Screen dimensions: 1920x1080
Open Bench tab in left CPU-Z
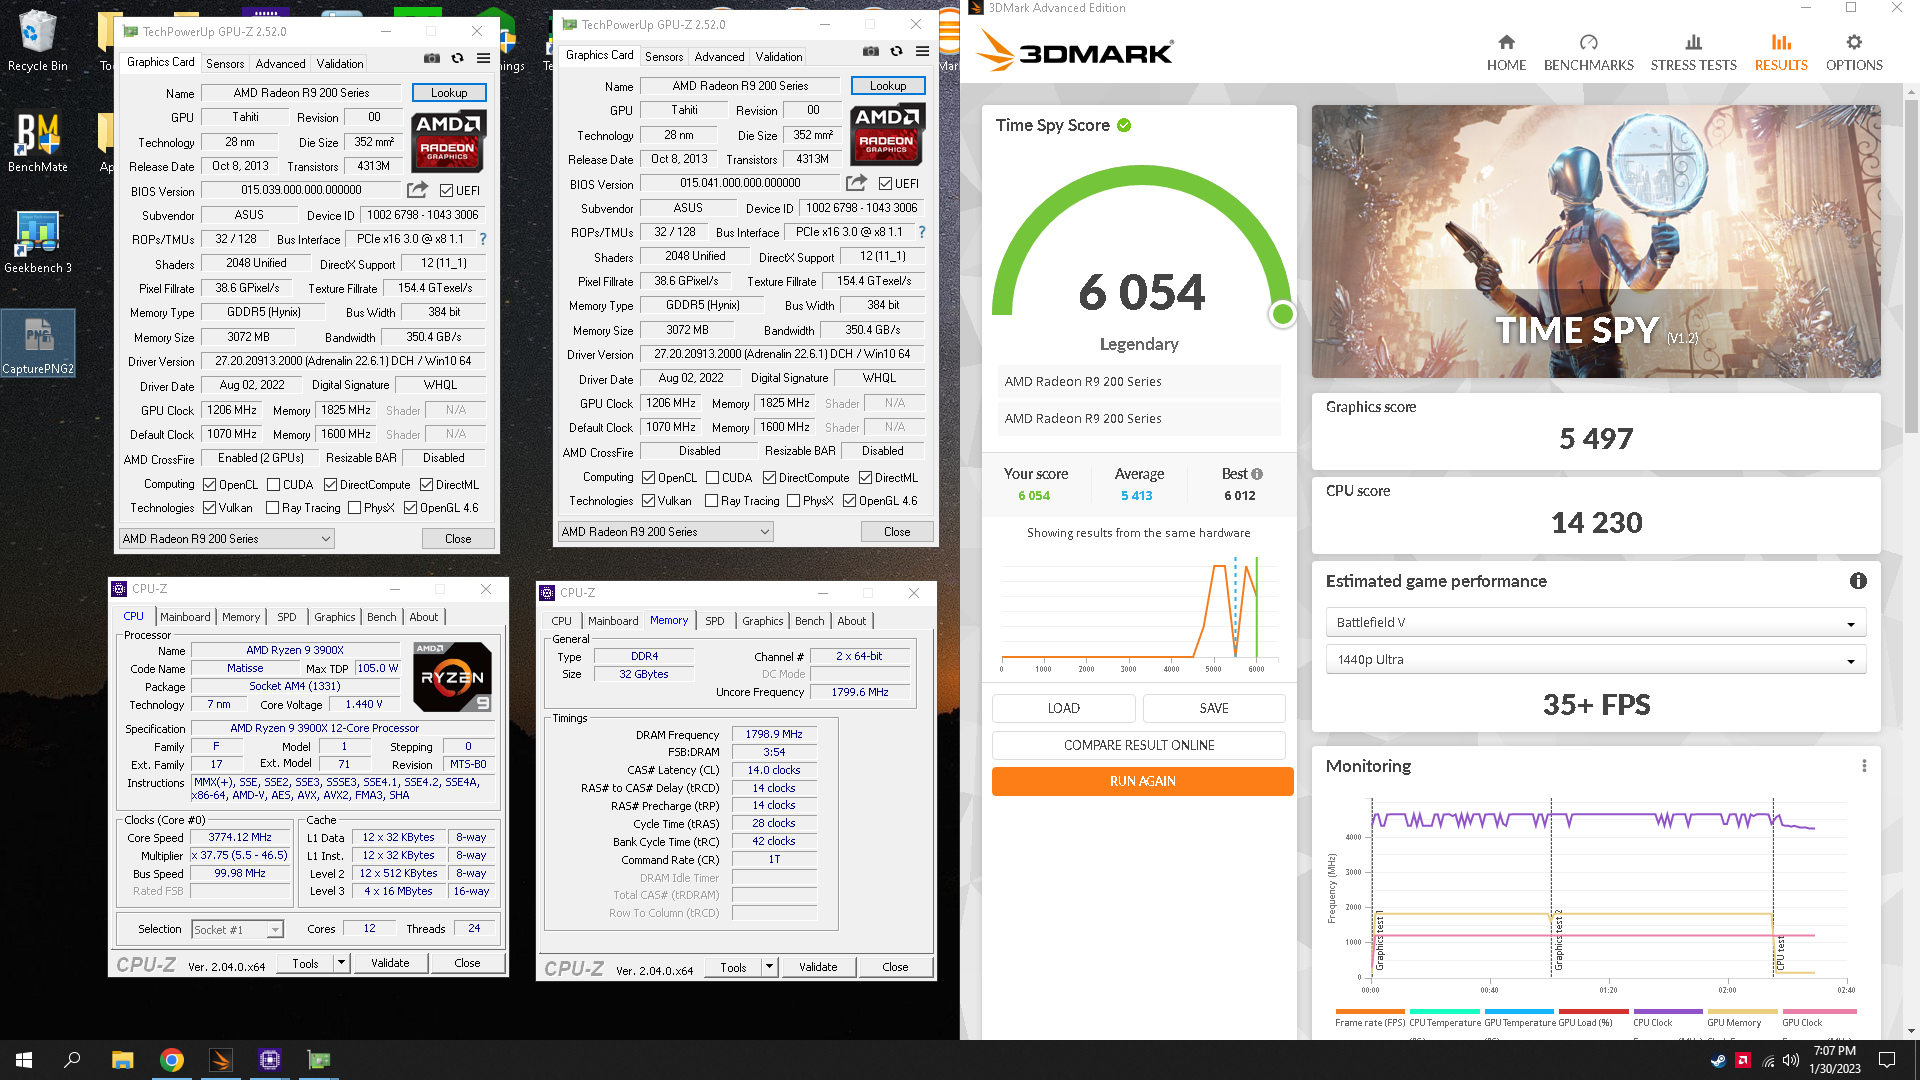[381, 617]
